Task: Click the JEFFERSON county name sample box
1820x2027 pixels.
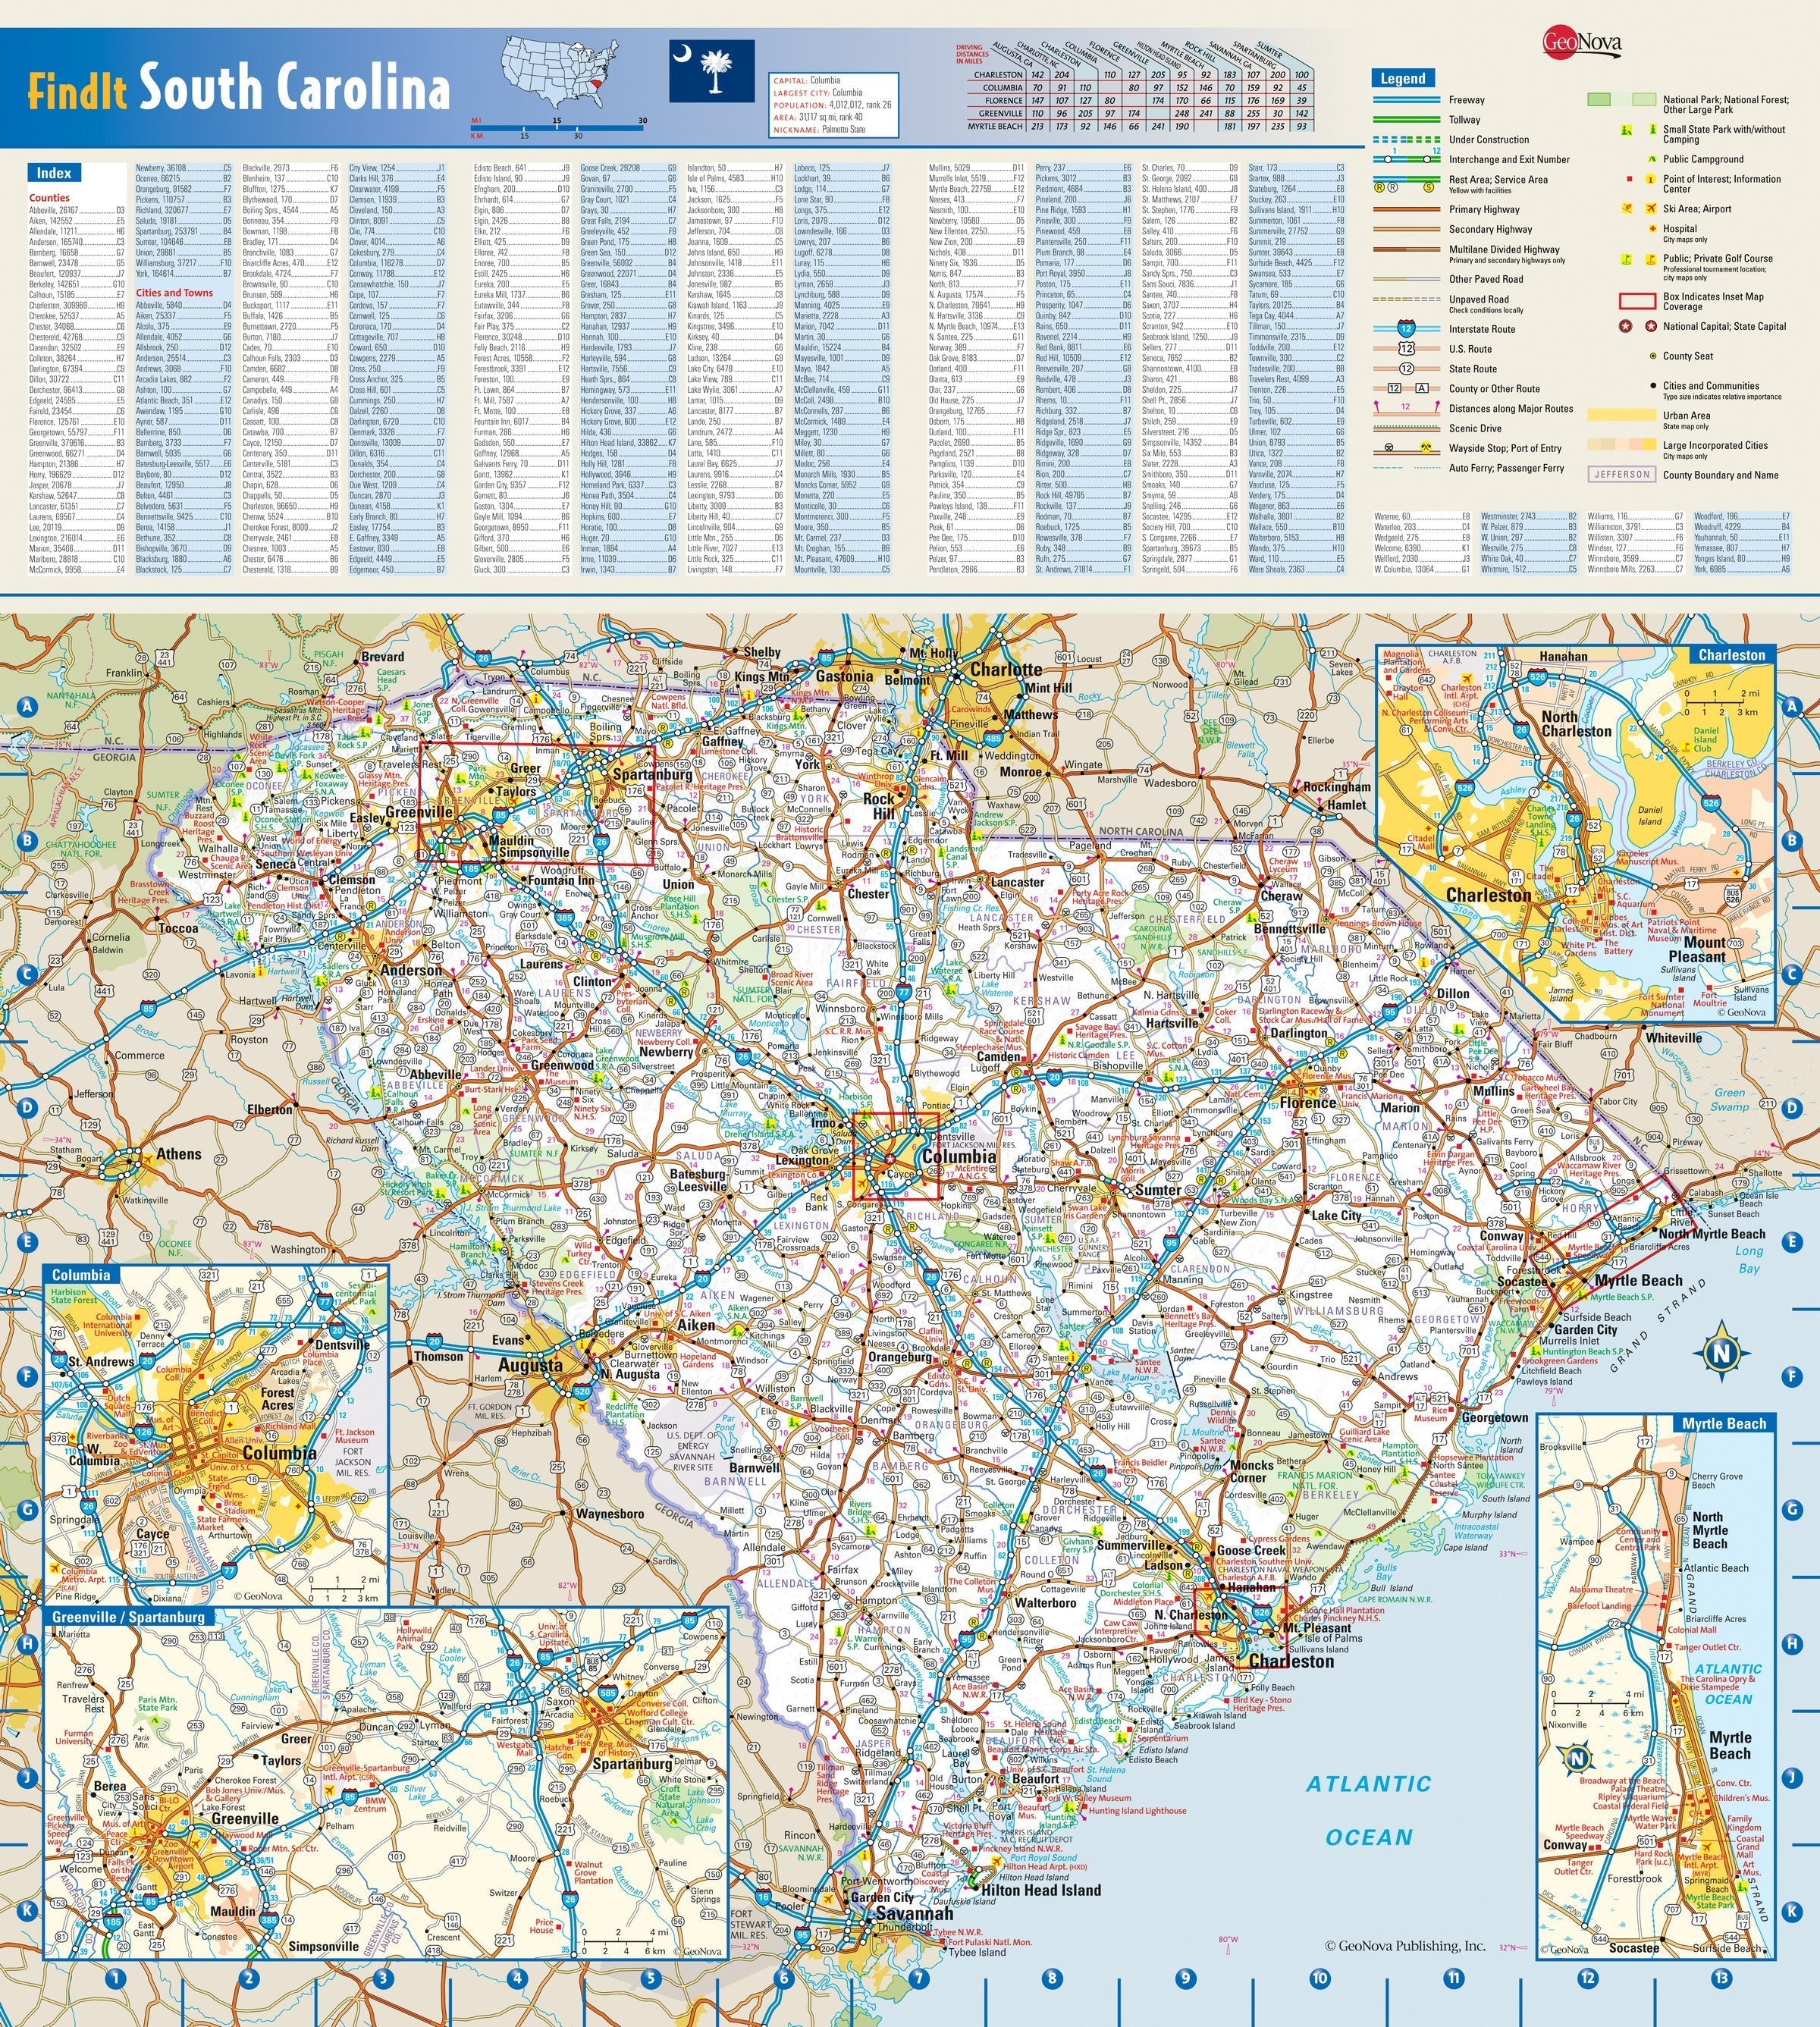Action: 1621,475
